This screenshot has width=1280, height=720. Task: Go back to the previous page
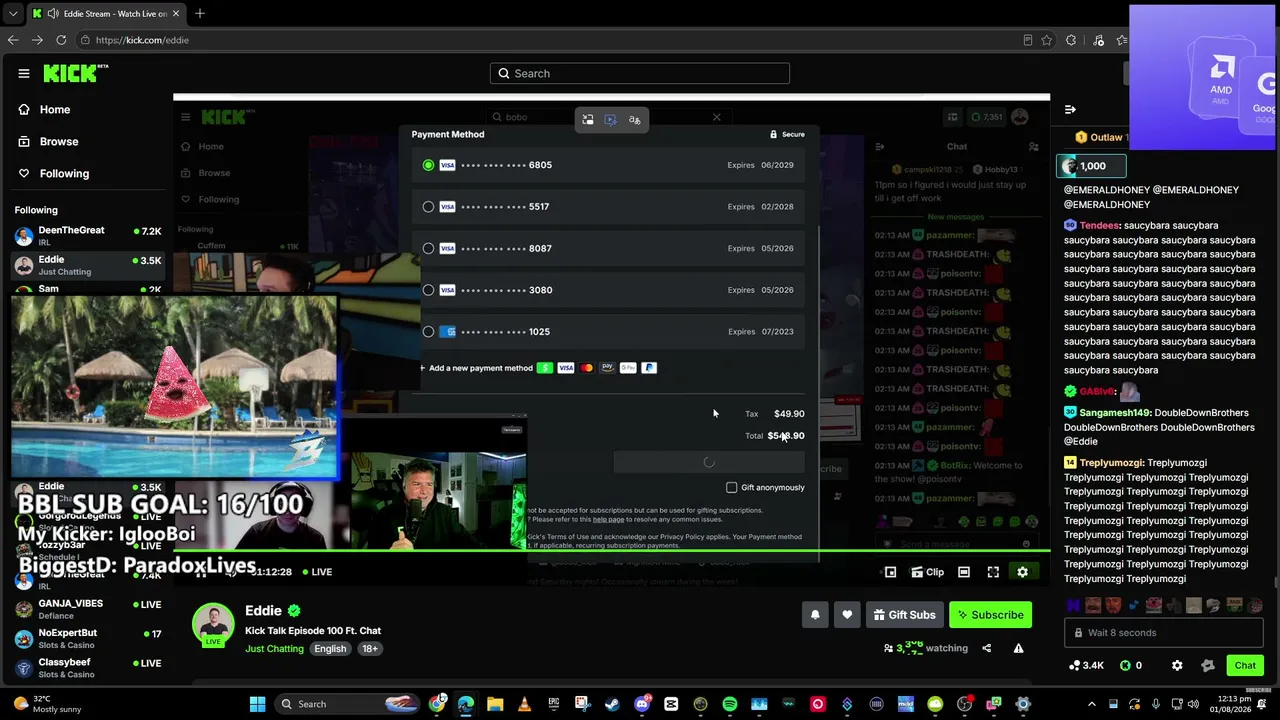[13, 40]
